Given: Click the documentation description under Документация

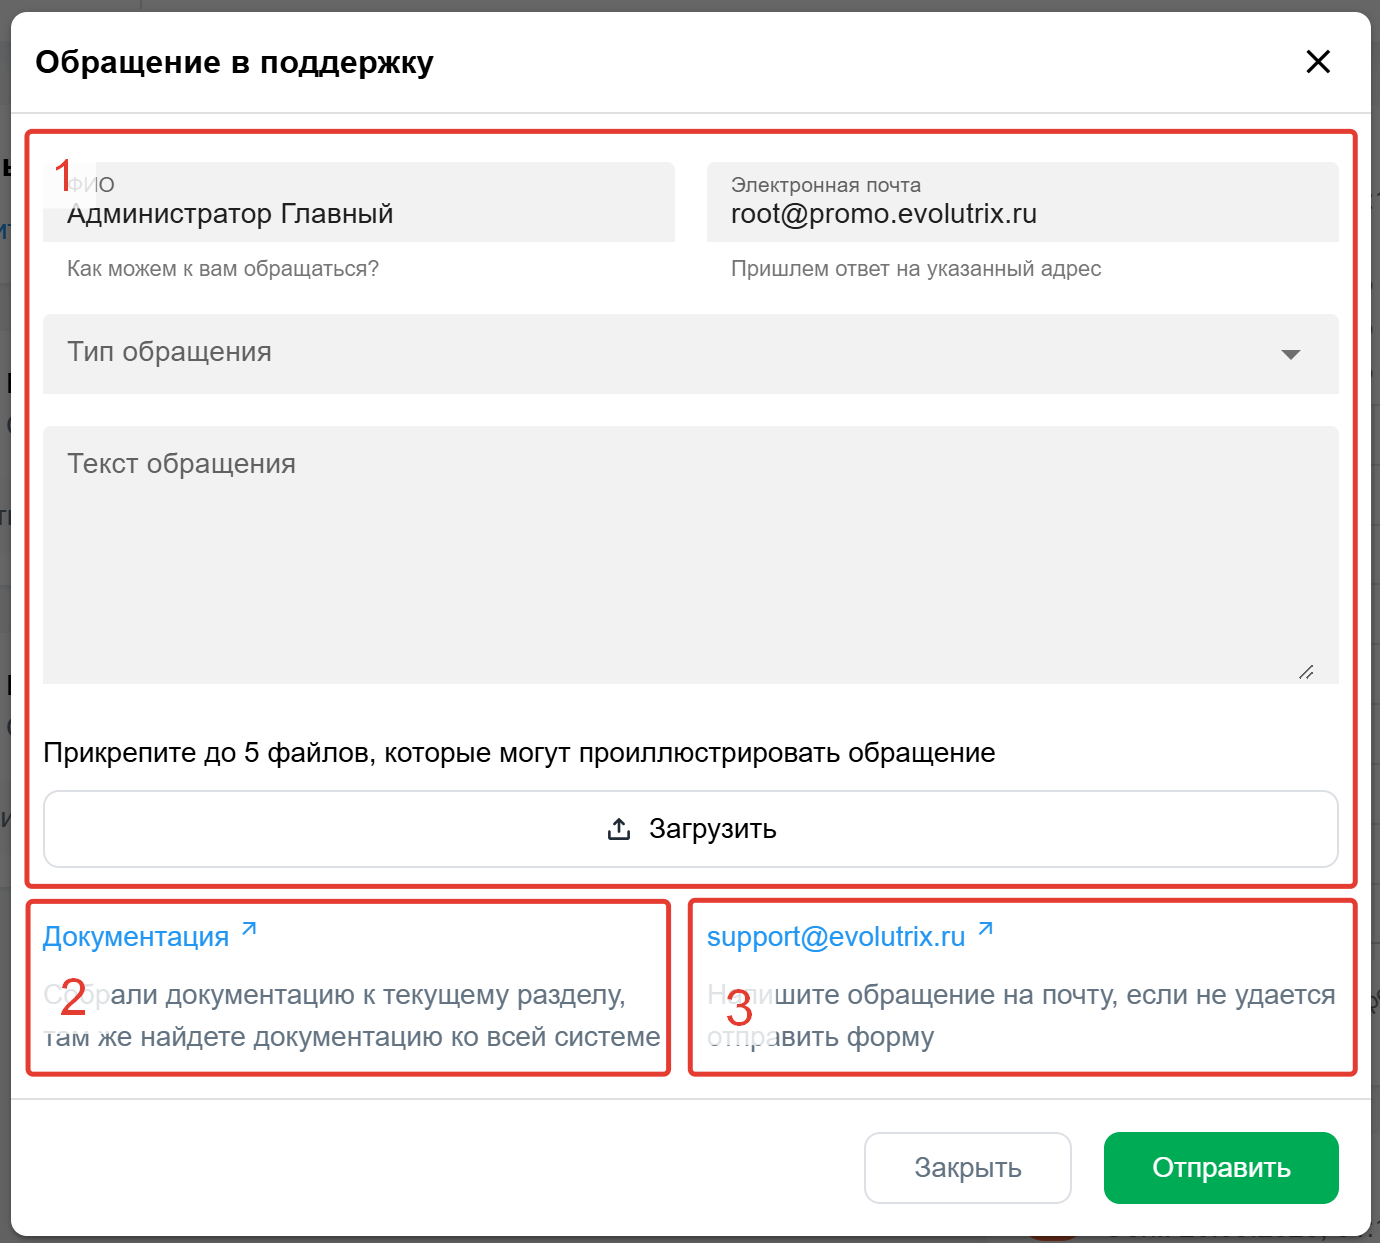Looking at the screenshot, I should [x=352, y=1016].
